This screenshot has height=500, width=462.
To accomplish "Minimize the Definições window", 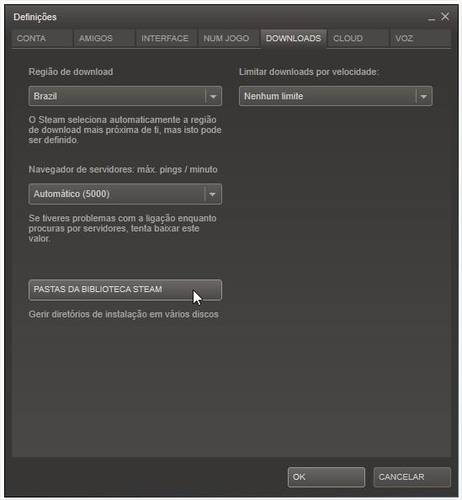I will [x=431, y=18].
